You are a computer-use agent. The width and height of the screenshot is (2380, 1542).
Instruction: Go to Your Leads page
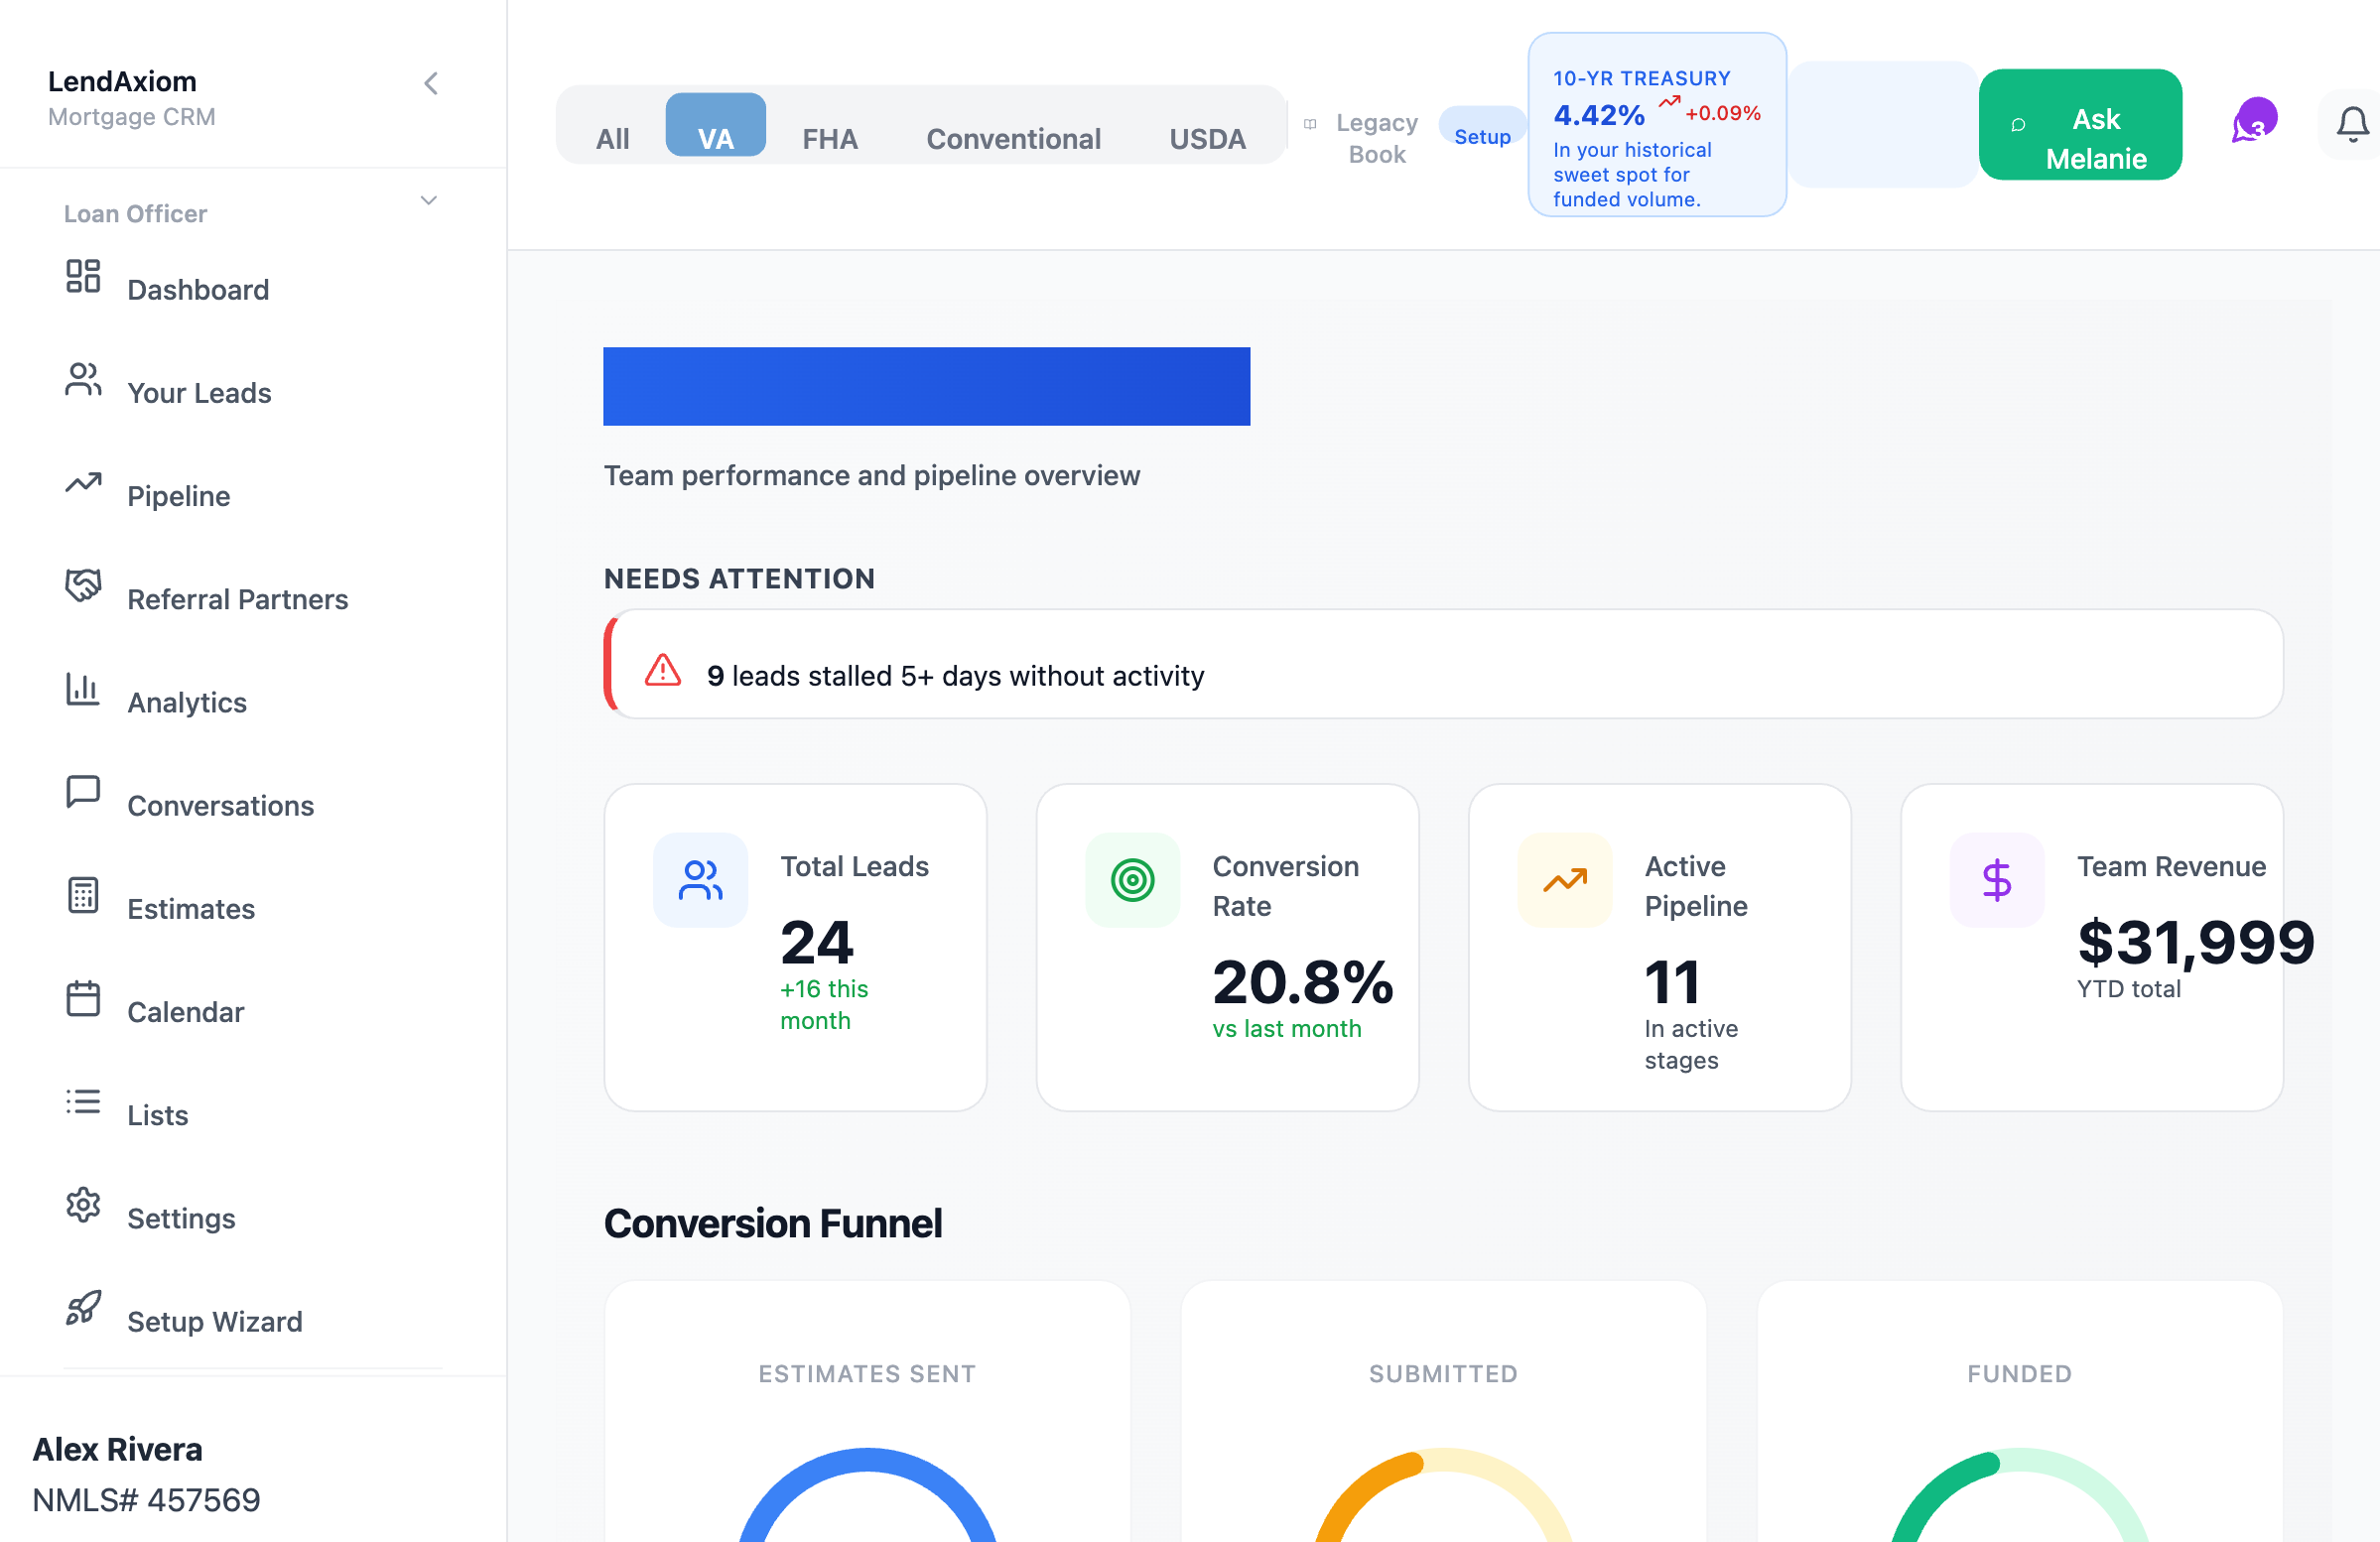coord(199,393)
